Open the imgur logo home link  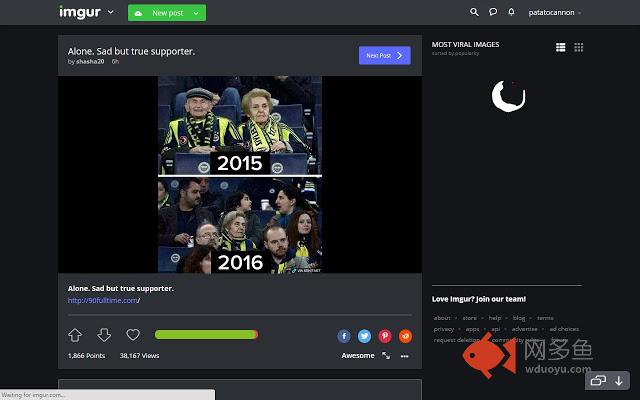point(80,12)
